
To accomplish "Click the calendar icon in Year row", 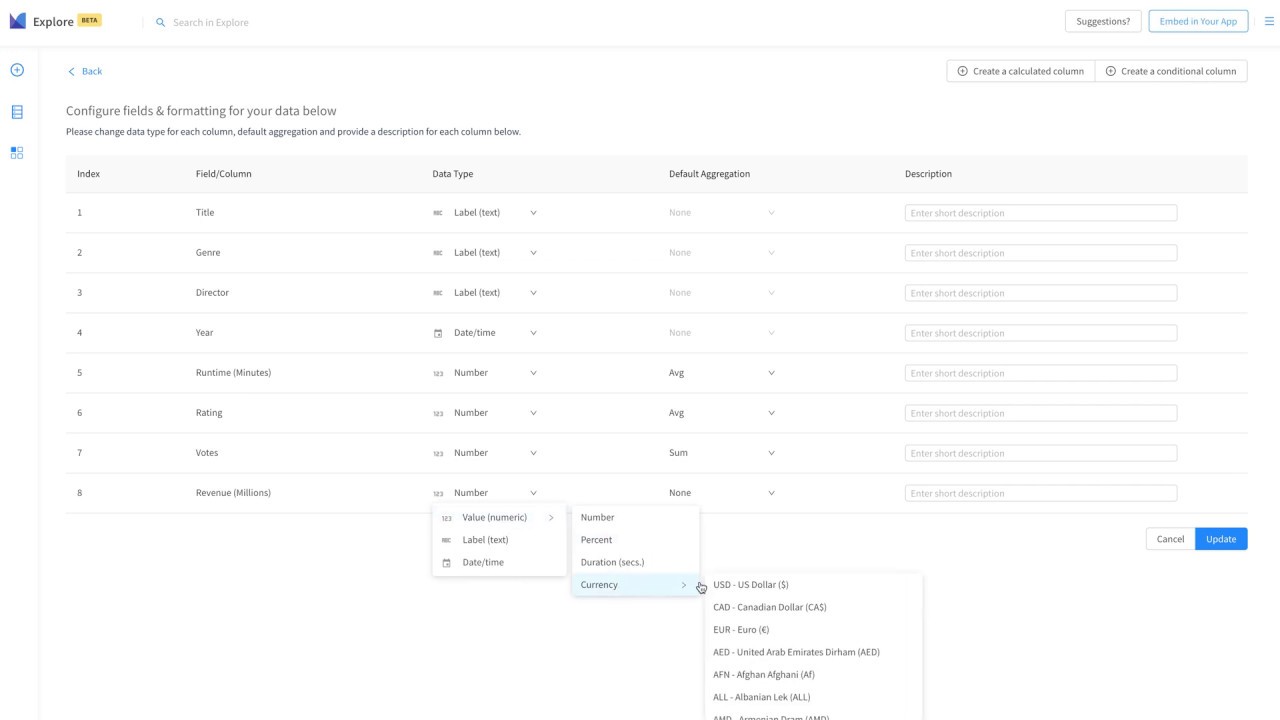I will [x=438, y=333].
